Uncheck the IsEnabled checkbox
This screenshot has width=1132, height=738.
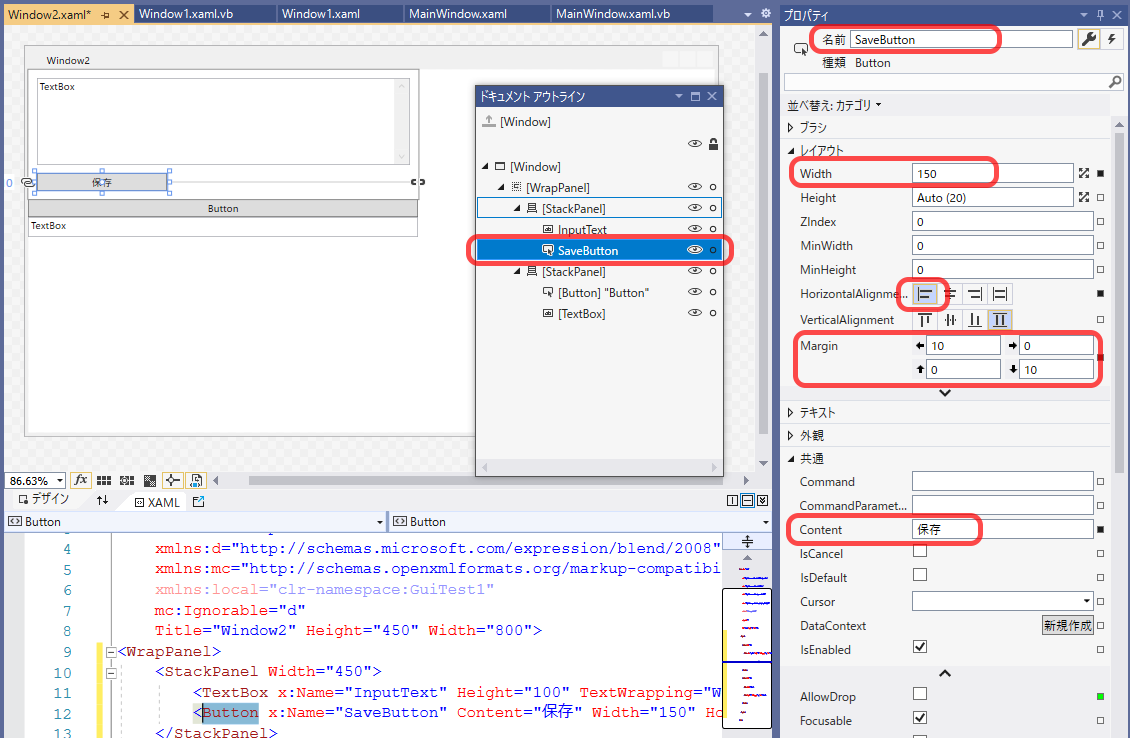(920, 646)
